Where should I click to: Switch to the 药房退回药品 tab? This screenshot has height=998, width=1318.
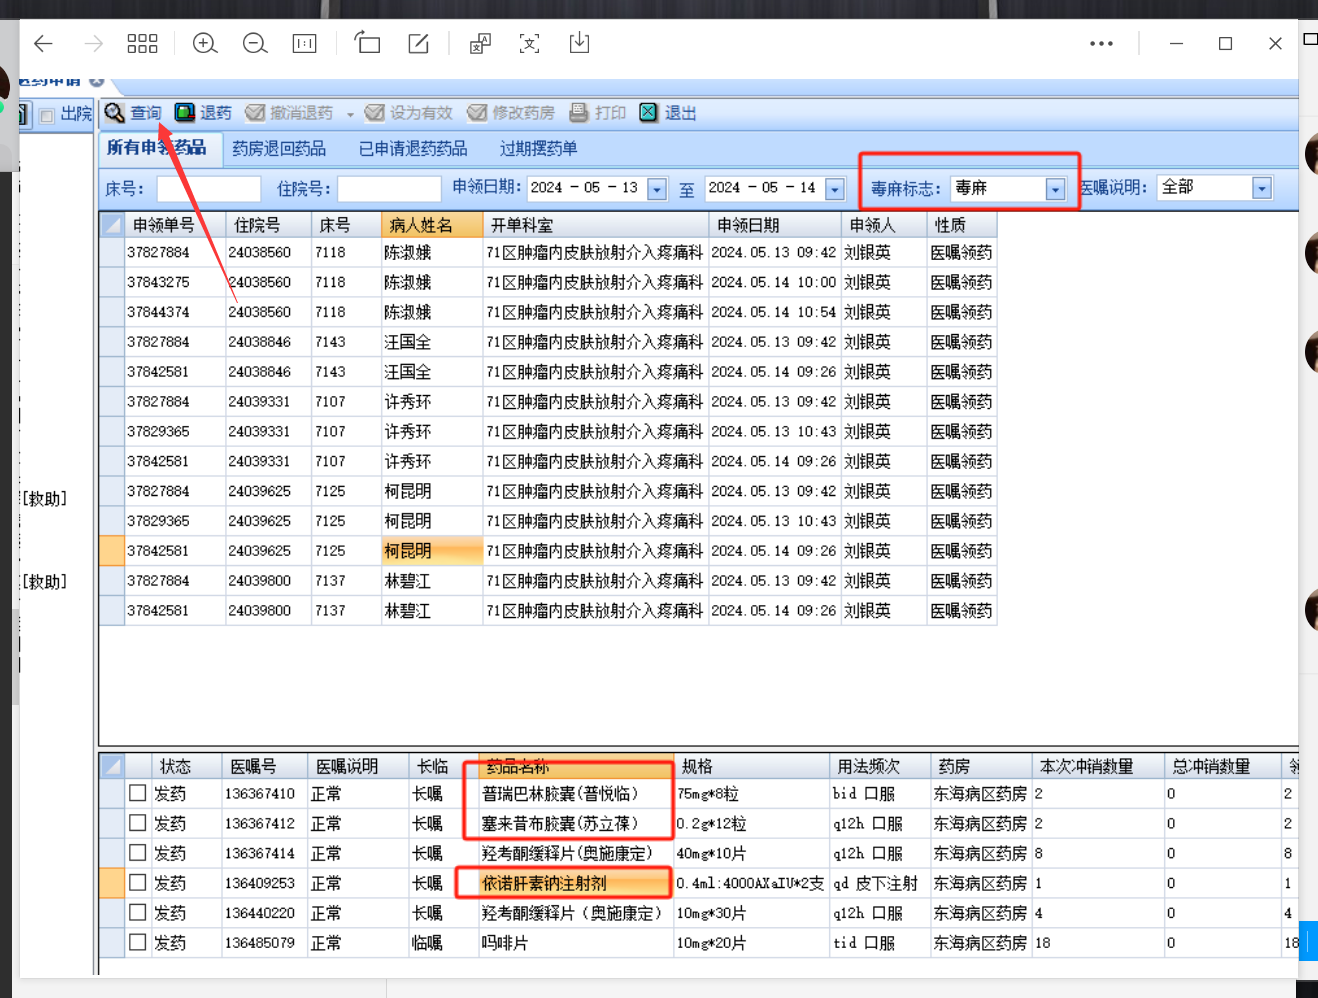click(279, 149)
